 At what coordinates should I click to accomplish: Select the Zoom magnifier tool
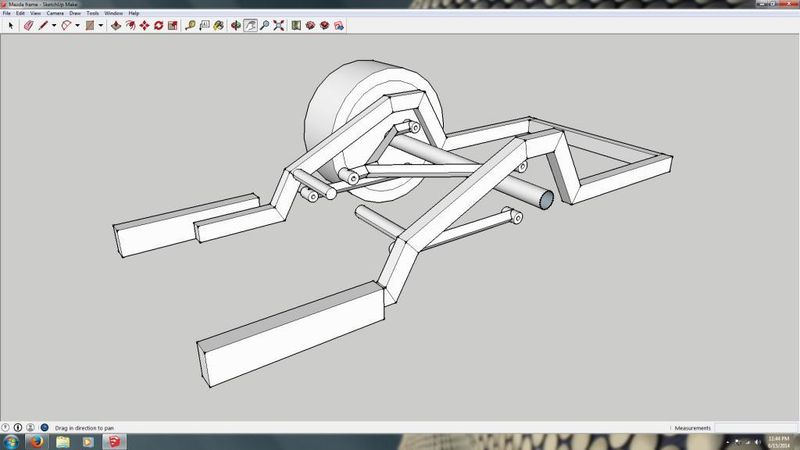click(264, 25)
